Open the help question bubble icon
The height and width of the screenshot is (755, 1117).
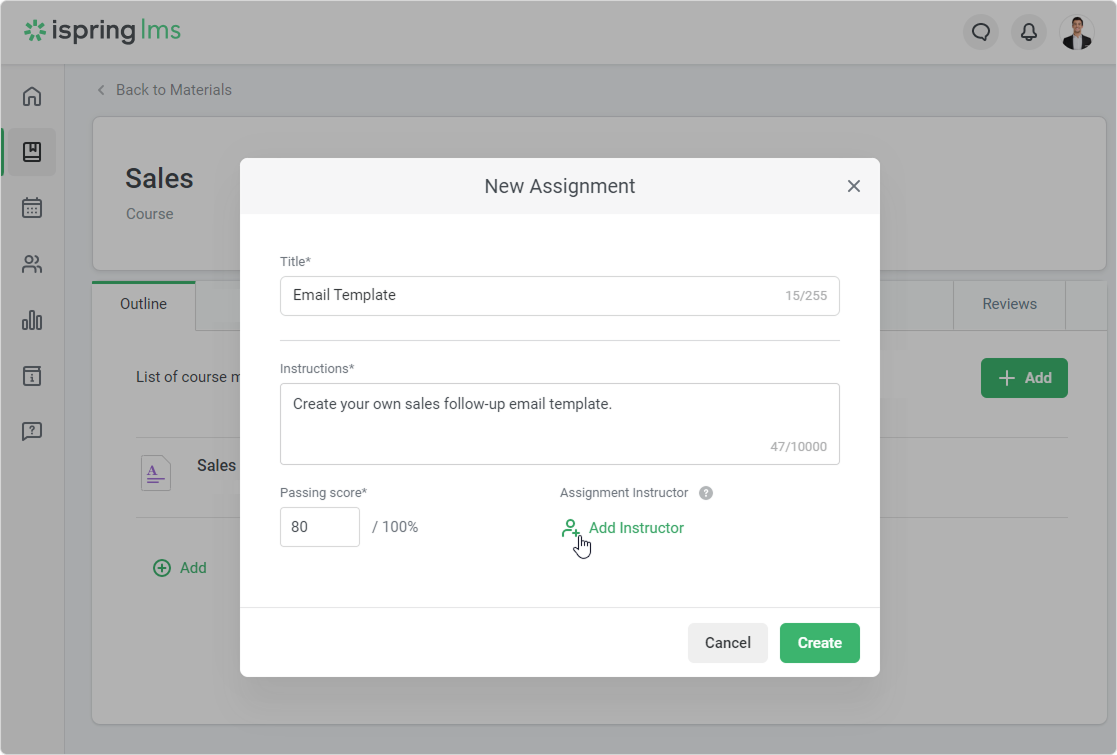(32, 432)
